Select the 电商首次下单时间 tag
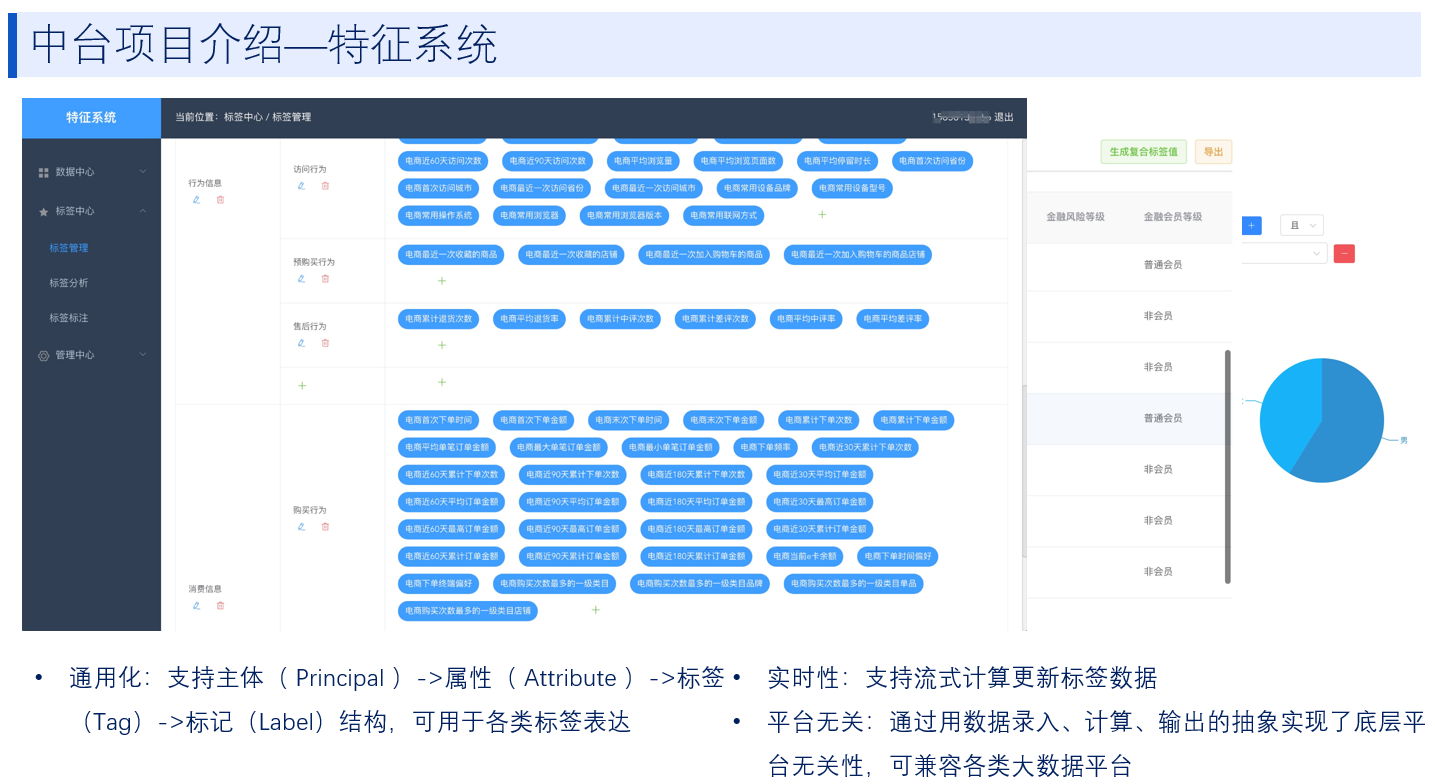This screenshot has width=1435, height=784. pos(438,420)
